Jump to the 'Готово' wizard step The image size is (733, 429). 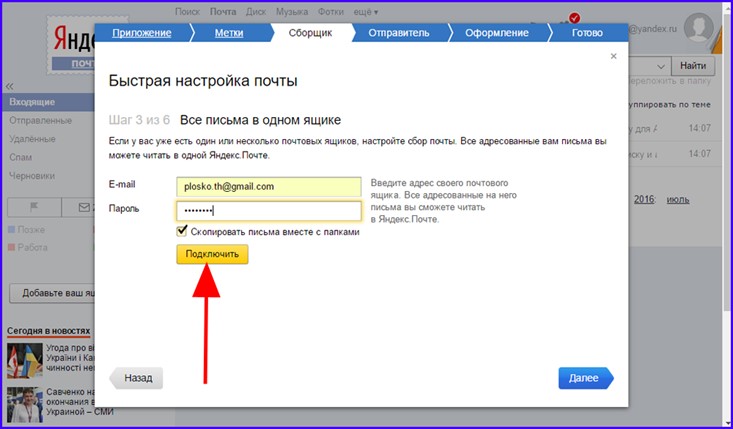point(587,33)
